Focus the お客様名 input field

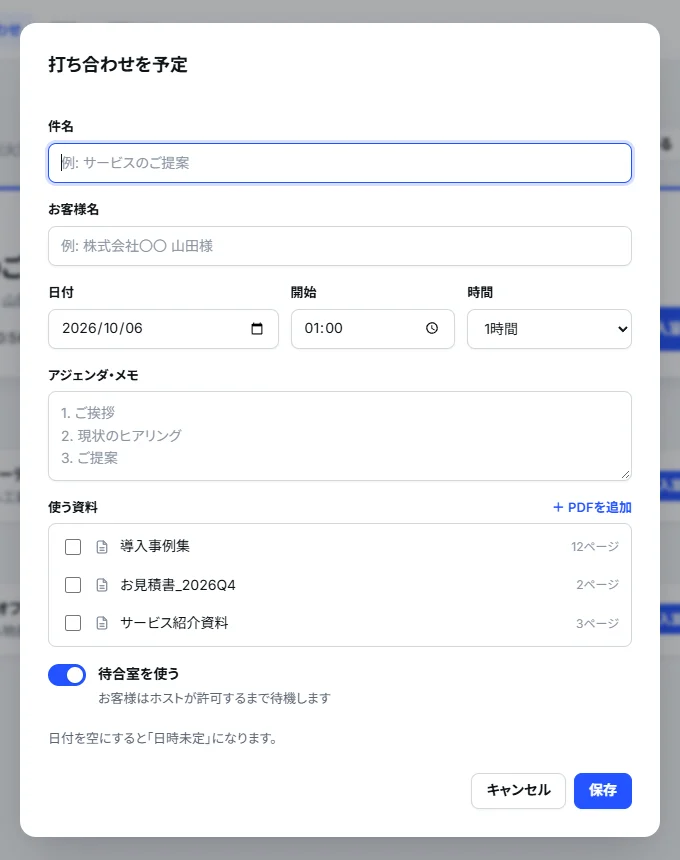click(x=340, y=246)
